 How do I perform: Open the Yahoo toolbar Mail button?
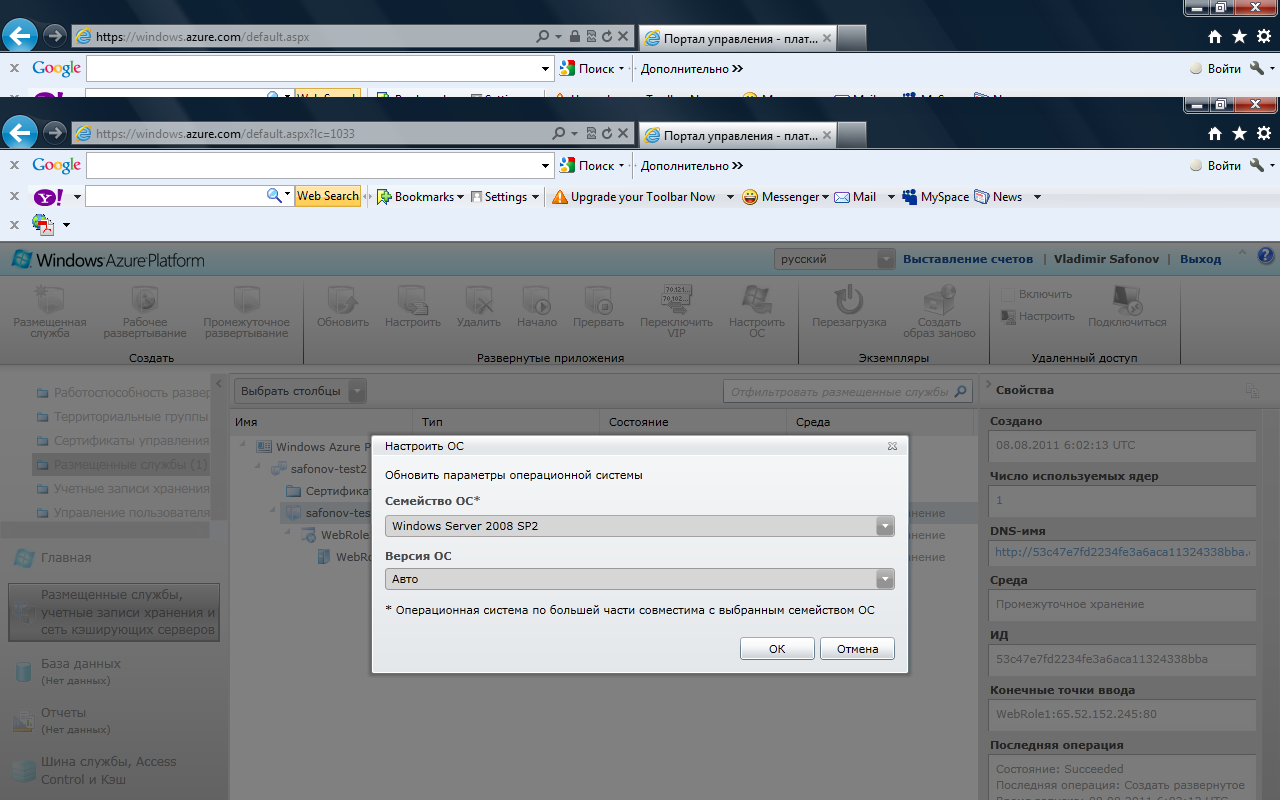[x=856, y=197]
